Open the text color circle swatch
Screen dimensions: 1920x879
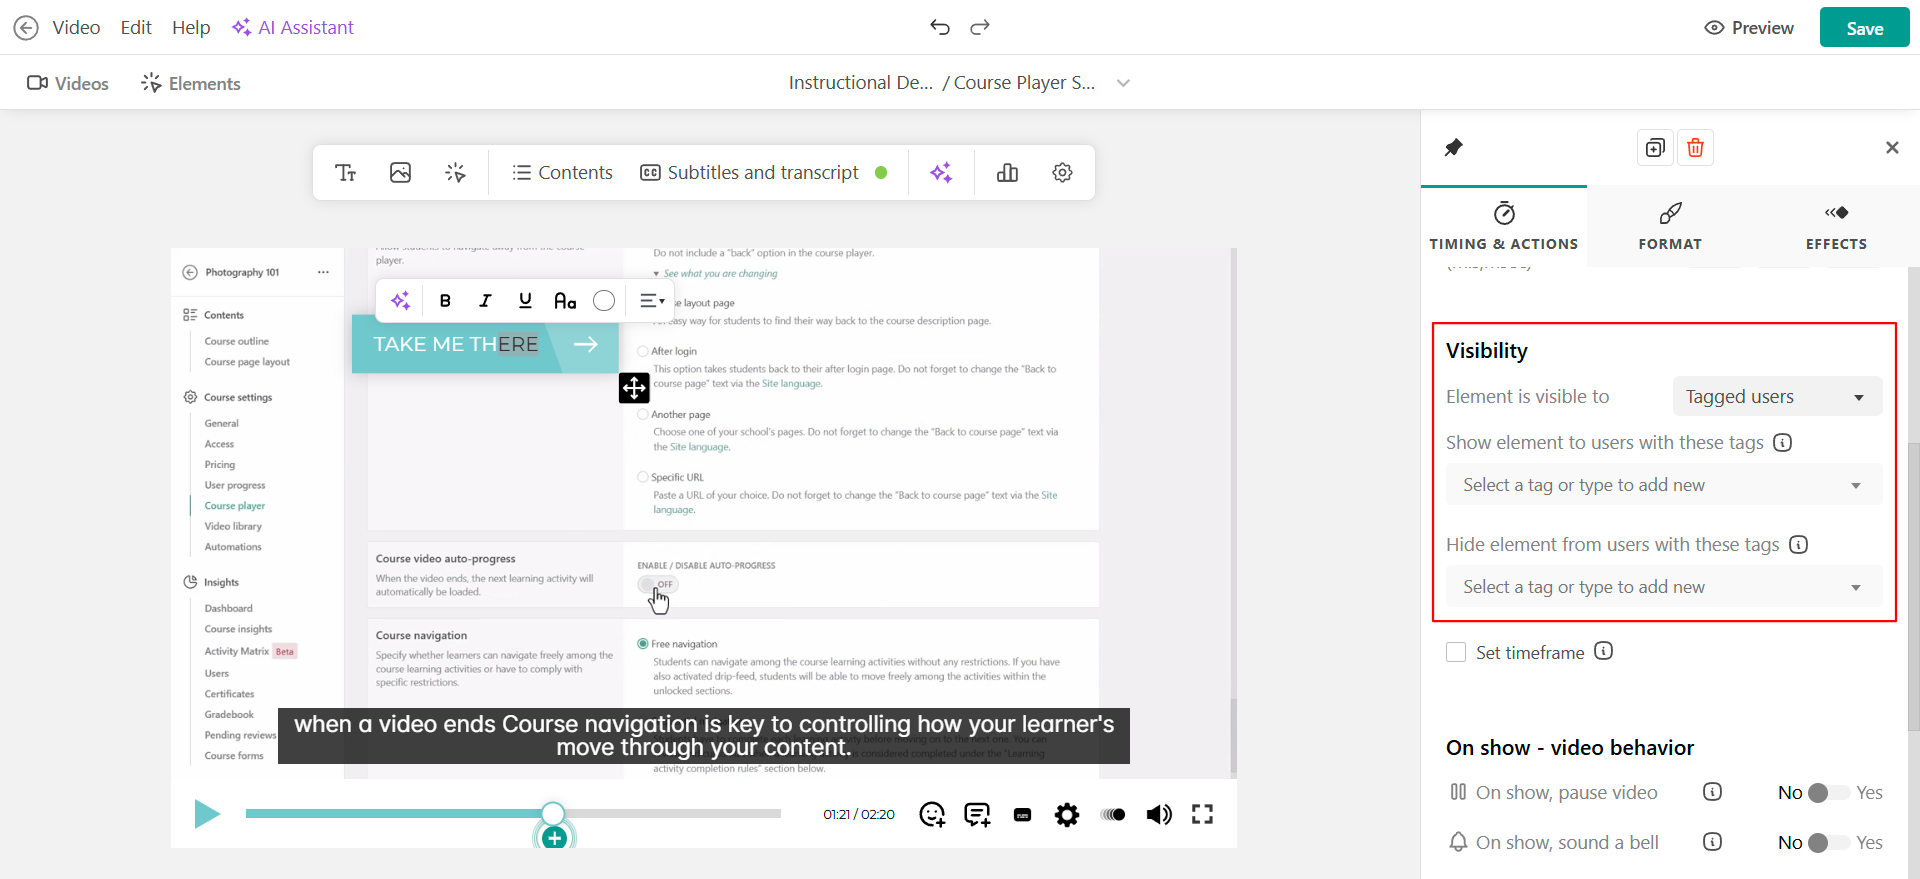coord(604,300)
